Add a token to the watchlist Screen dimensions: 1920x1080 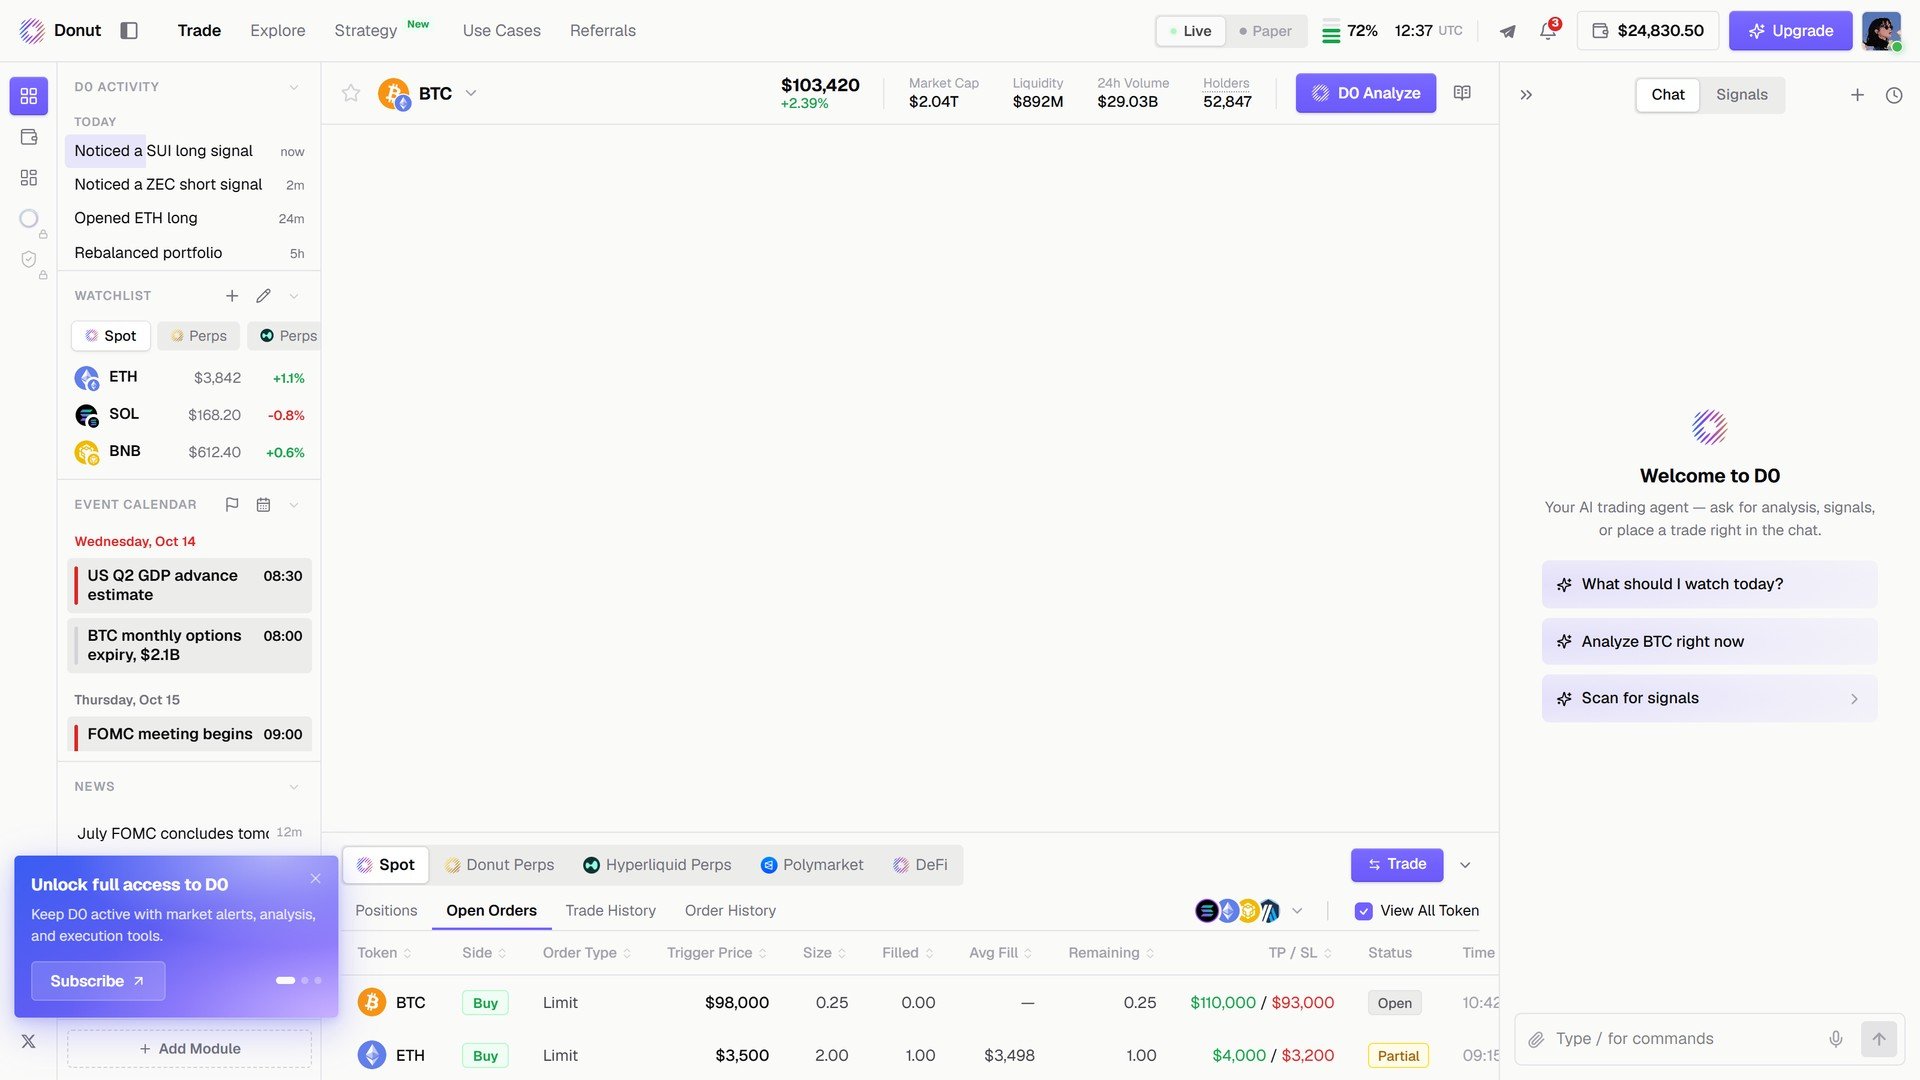click(232, 296)
